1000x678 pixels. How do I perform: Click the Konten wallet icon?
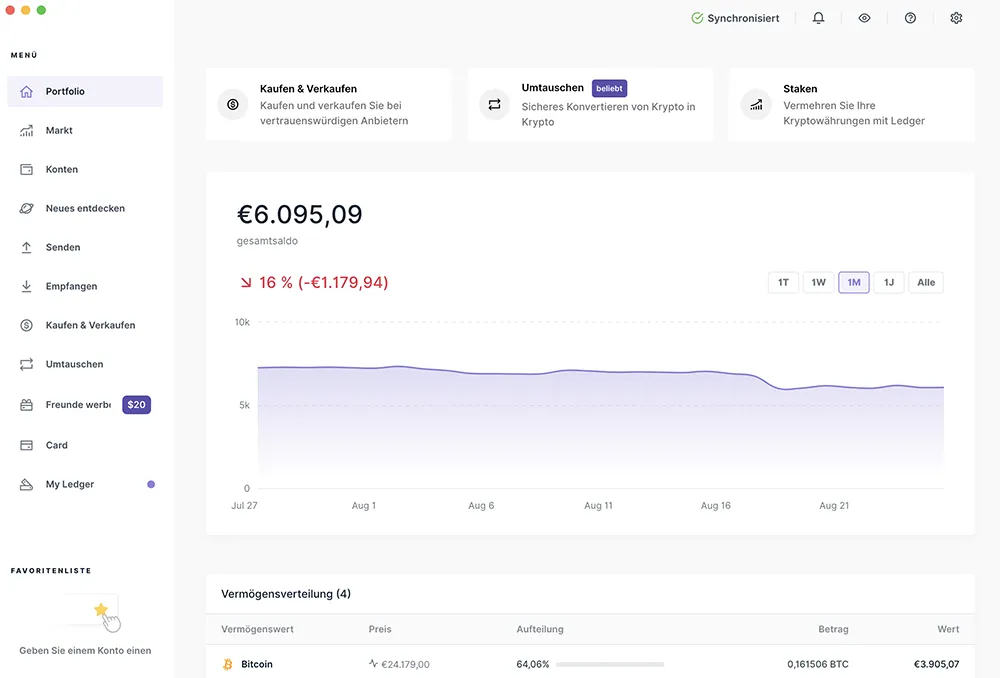coord(26,169)
